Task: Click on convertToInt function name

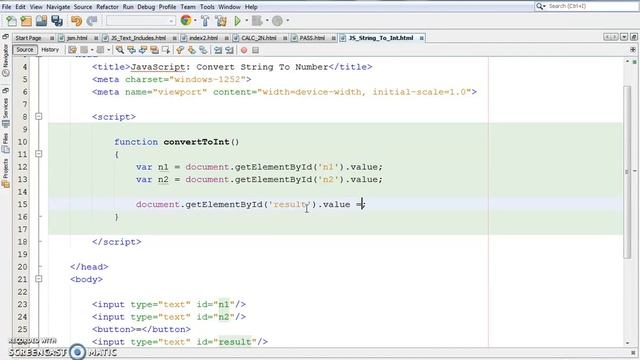Action: [197, 142]
